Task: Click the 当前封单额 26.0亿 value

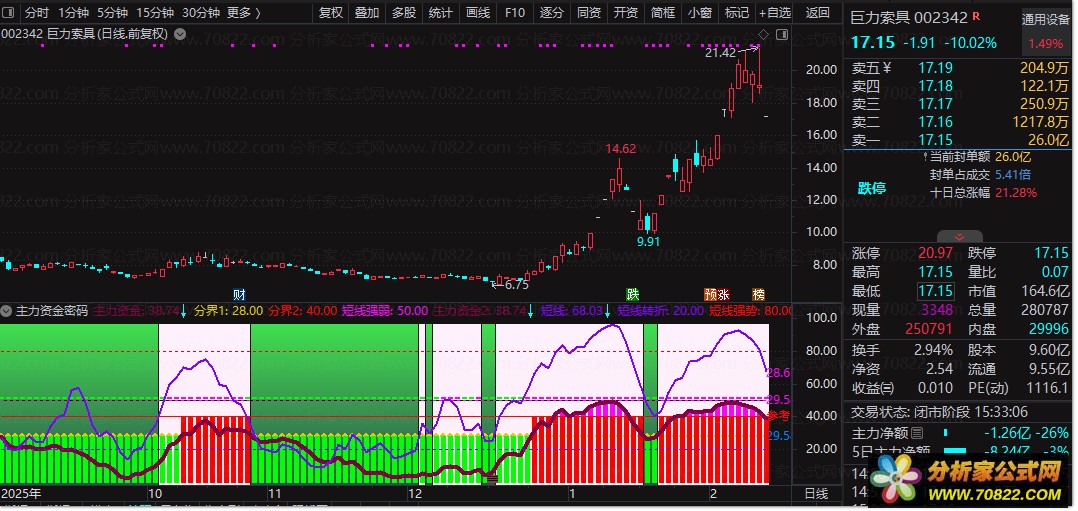Action: point(1014,157)
